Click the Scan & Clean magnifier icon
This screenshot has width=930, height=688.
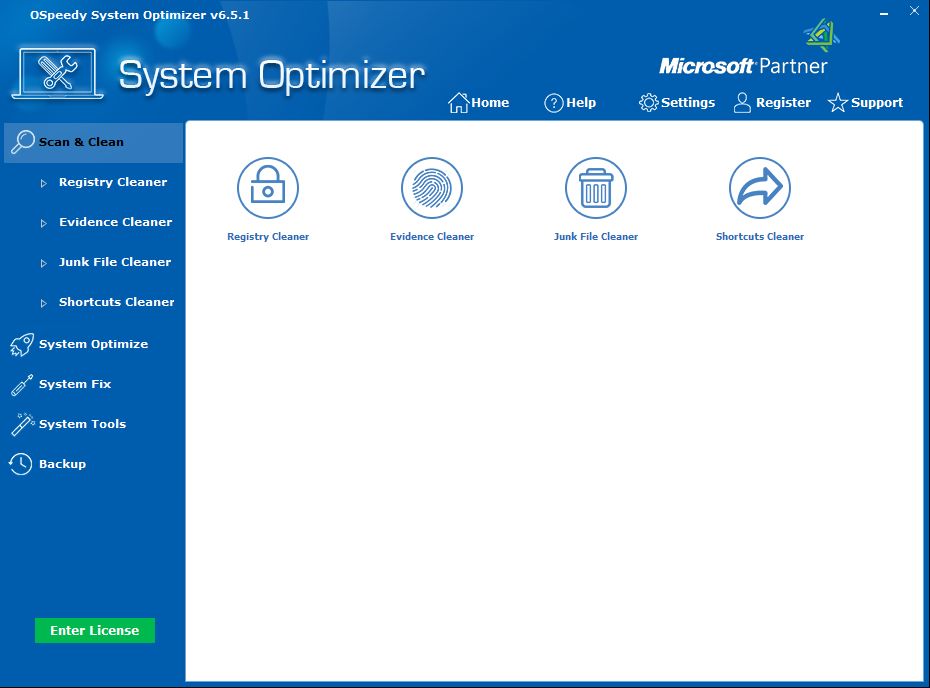23,142
